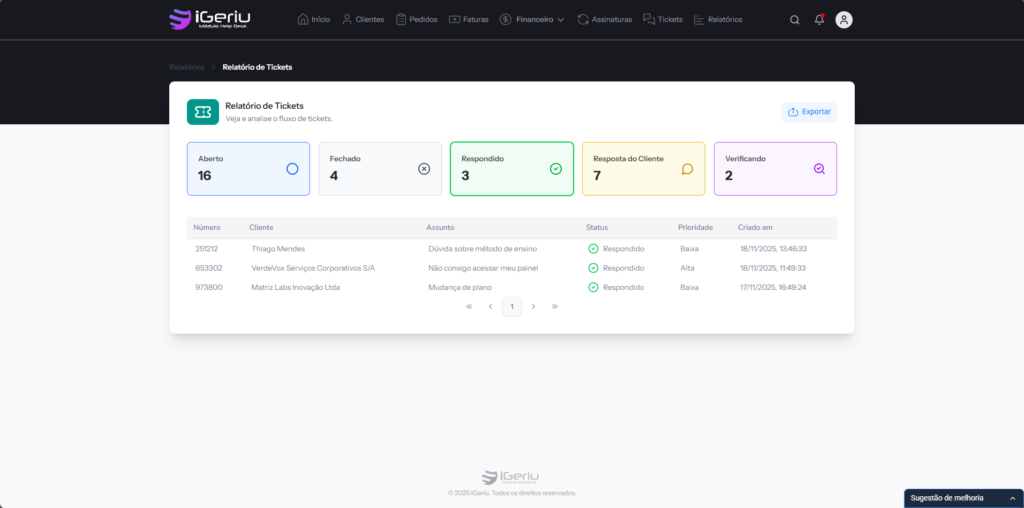Go to the next page arrow
Image resolution: width=1024 pixels, height=508 pixels.
[x=533, y=307]
